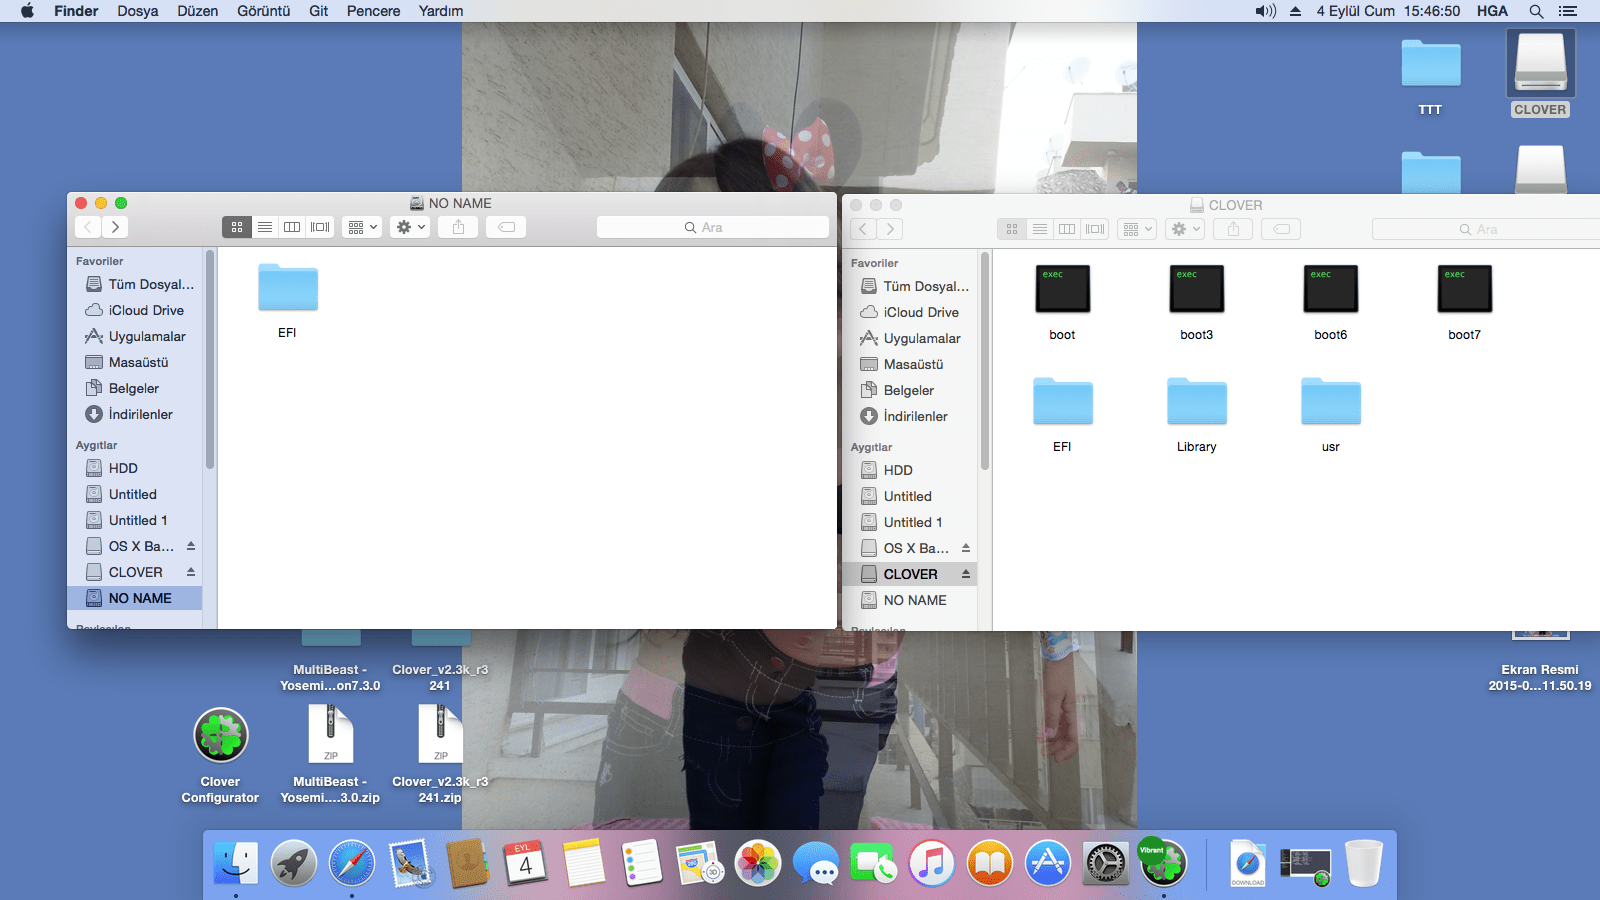Eject CLOVER volume in CLOVER window sidebar
This screenshot has width=1600, height=900.
(966, 574)
